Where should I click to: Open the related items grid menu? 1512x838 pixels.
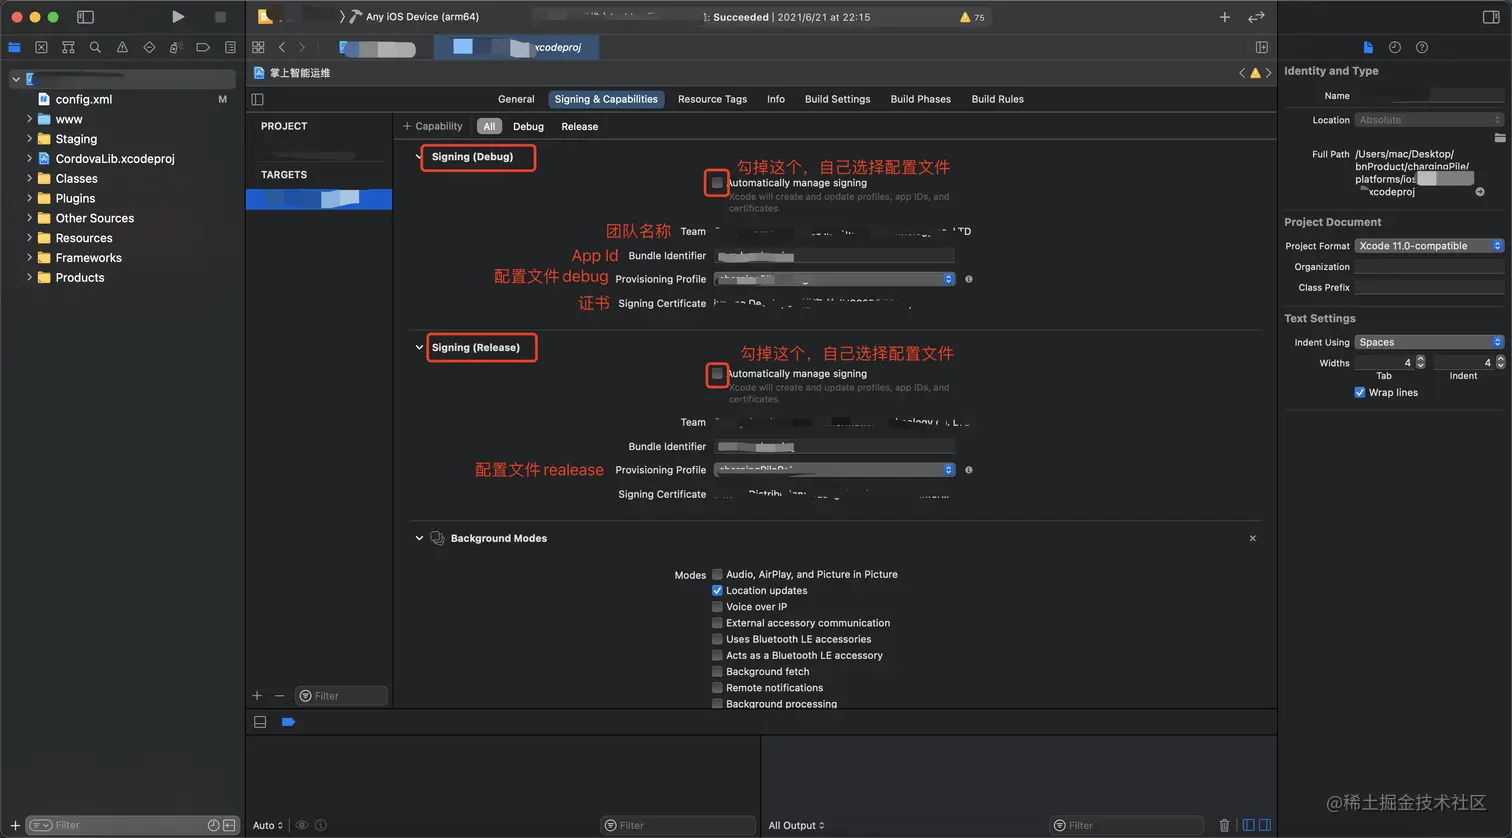[258, 47]
